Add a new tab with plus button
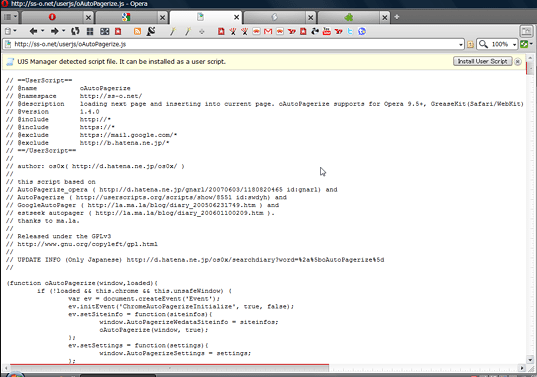The image size is (537, 377). [397, 17]
